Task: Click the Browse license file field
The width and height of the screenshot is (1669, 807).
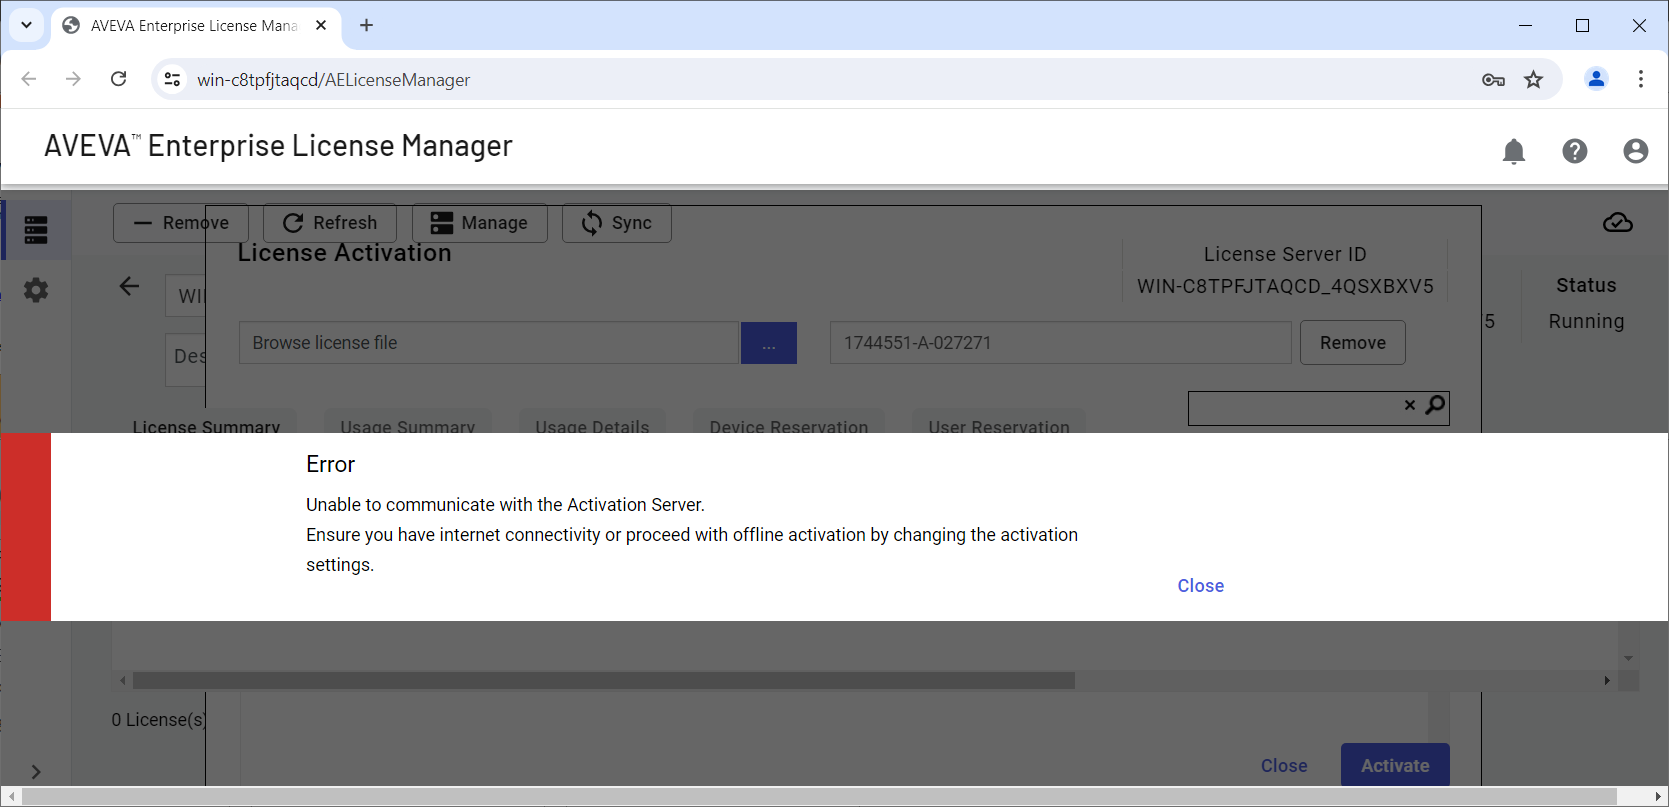Action: pyautogui.click(x=489, y=343)
